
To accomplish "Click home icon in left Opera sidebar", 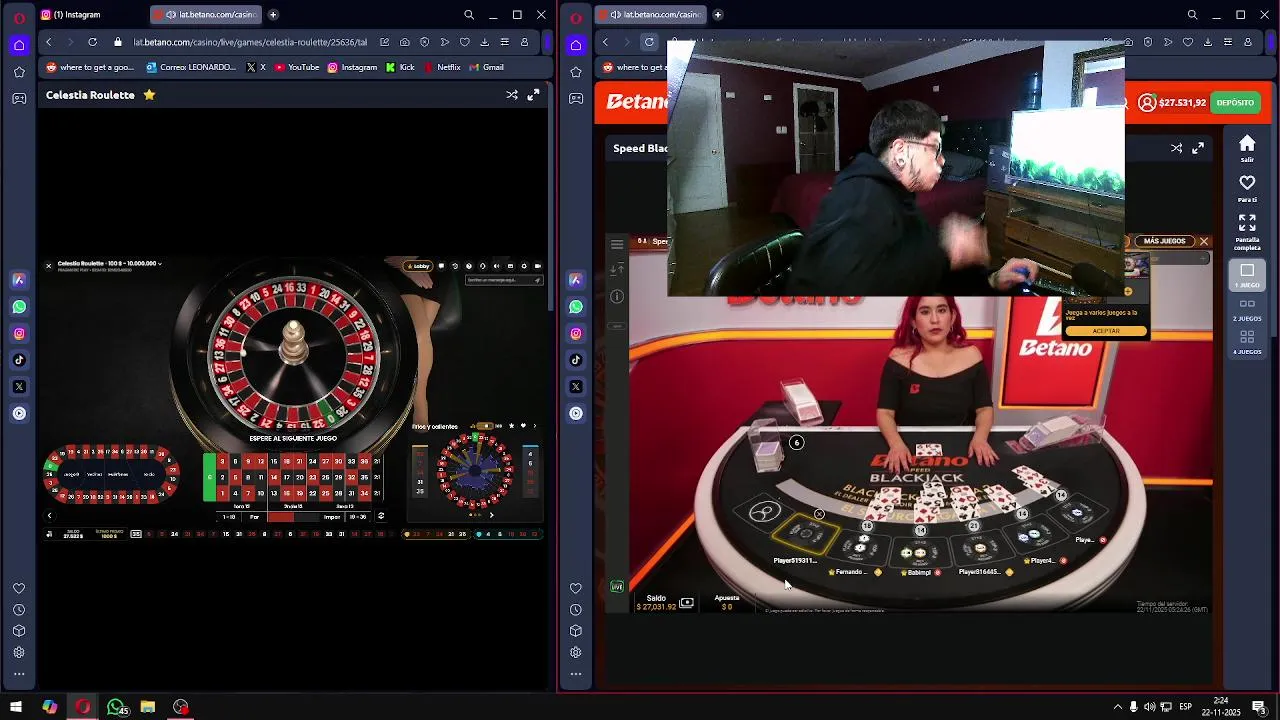I will [19, 45].
